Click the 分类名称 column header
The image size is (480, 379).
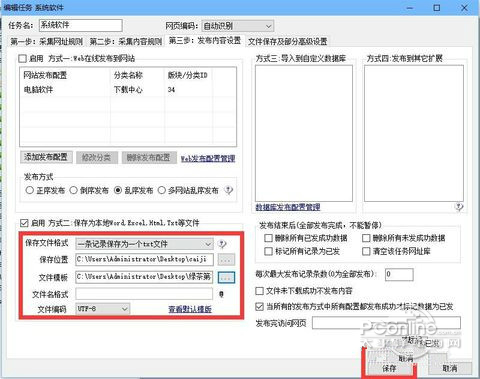point(128,75)
